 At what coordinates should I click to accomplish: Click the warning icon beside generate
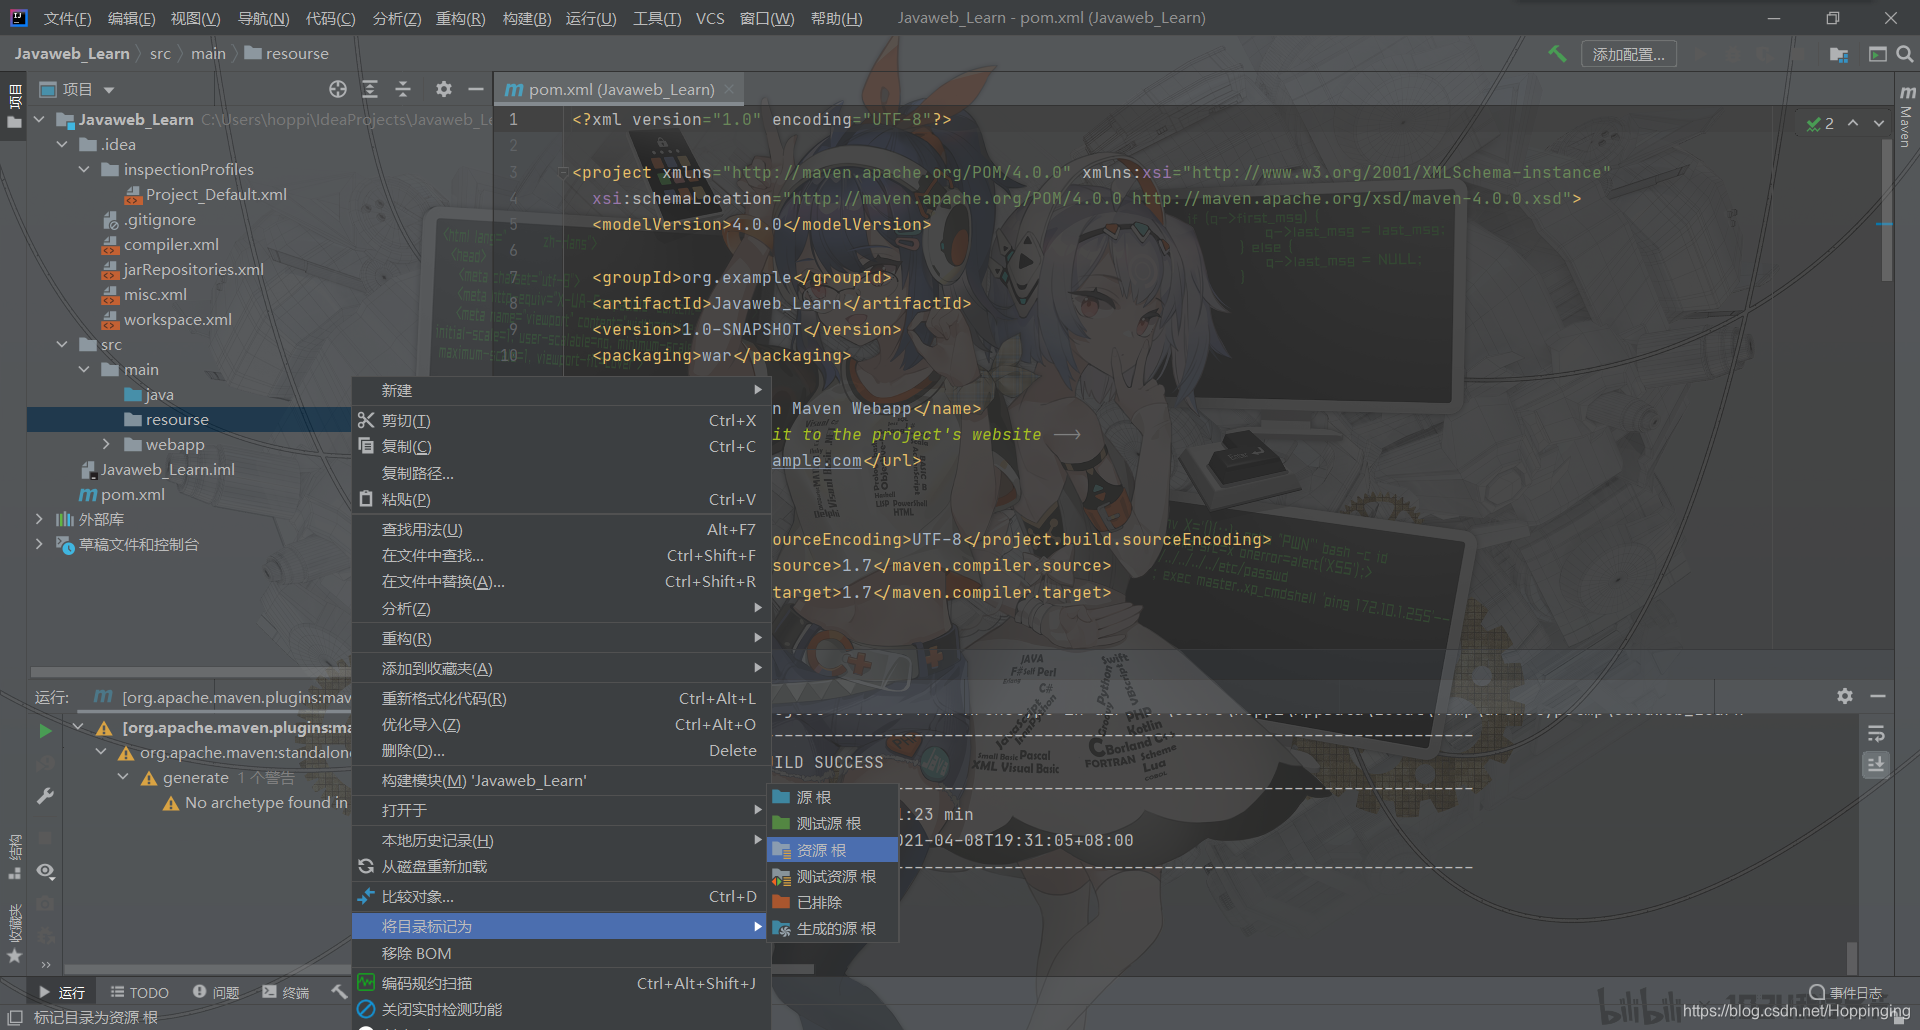(x=149, y=778)
